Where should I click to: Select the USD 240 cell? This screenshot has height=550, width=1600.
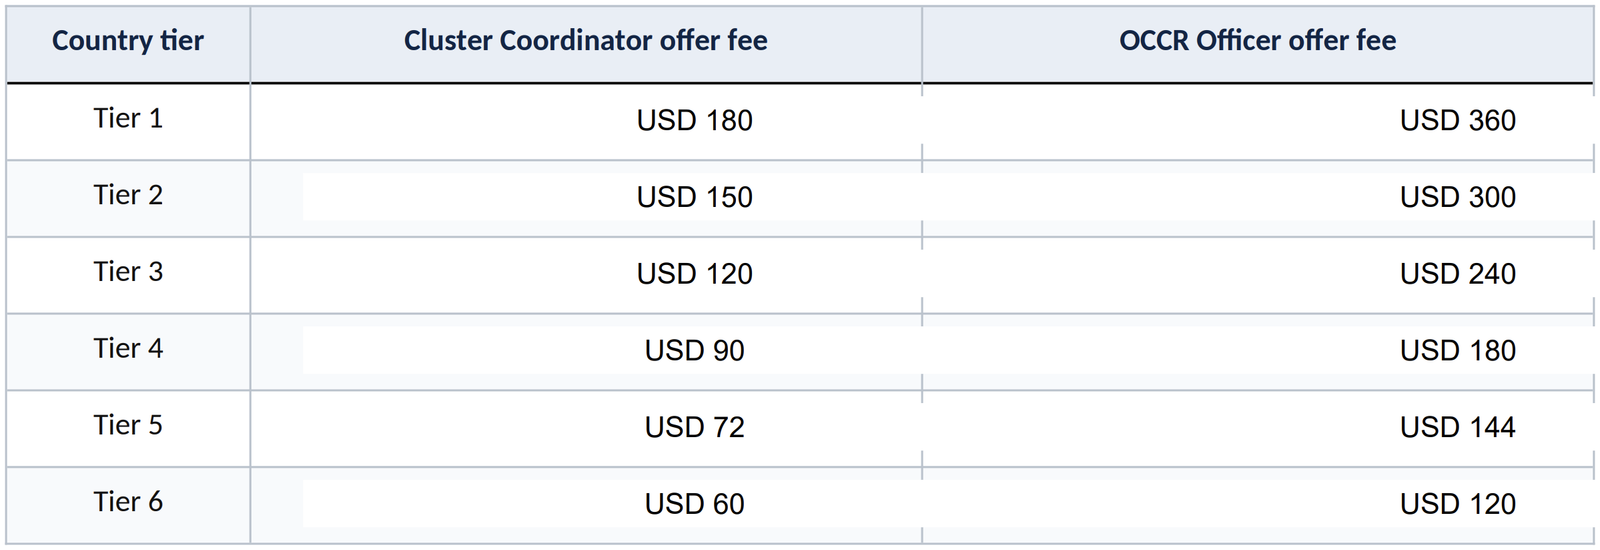tap(1458, 274)
